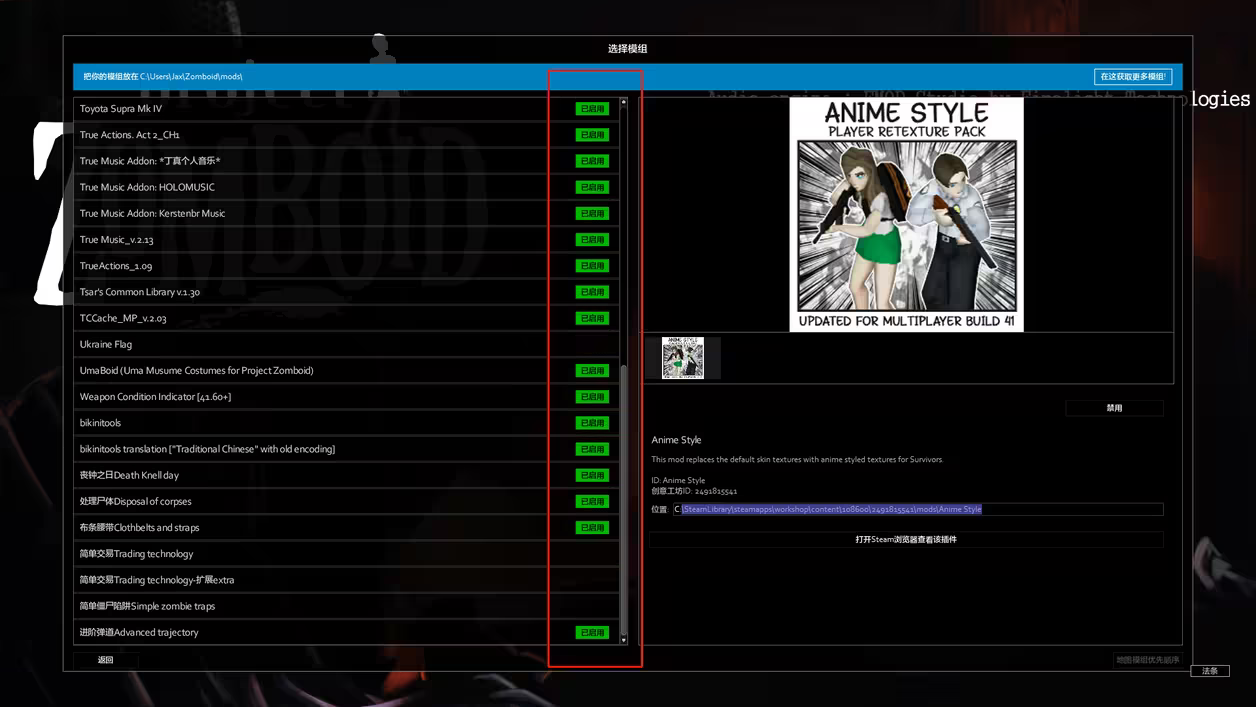Click the 创意工坊ID 2491815541 text
1256x707 pixels.
tap(694, 491)
